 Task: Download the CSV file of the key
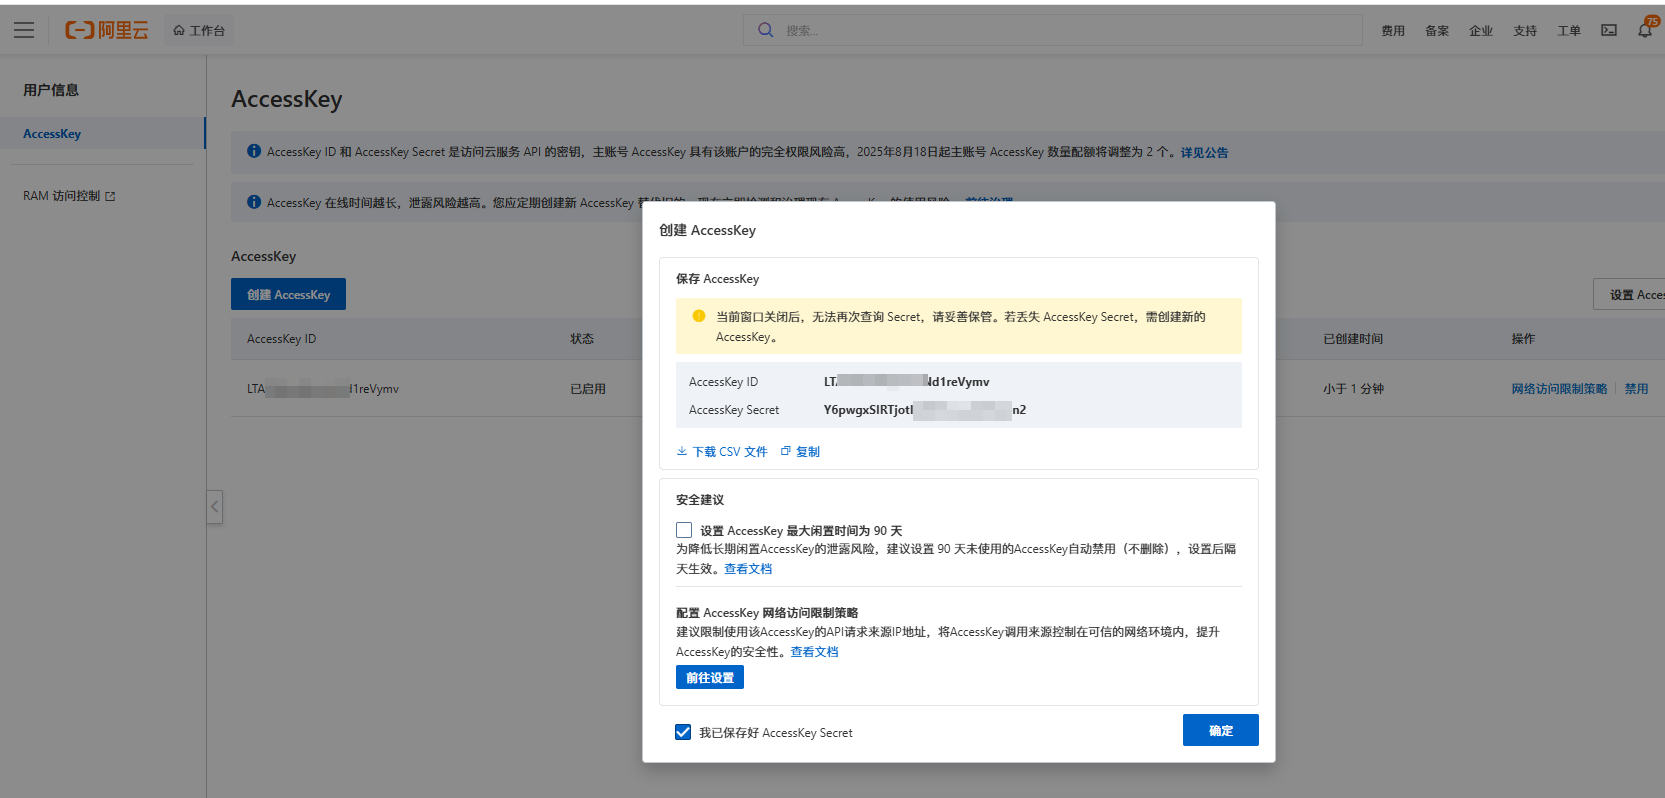coord(722,452)
